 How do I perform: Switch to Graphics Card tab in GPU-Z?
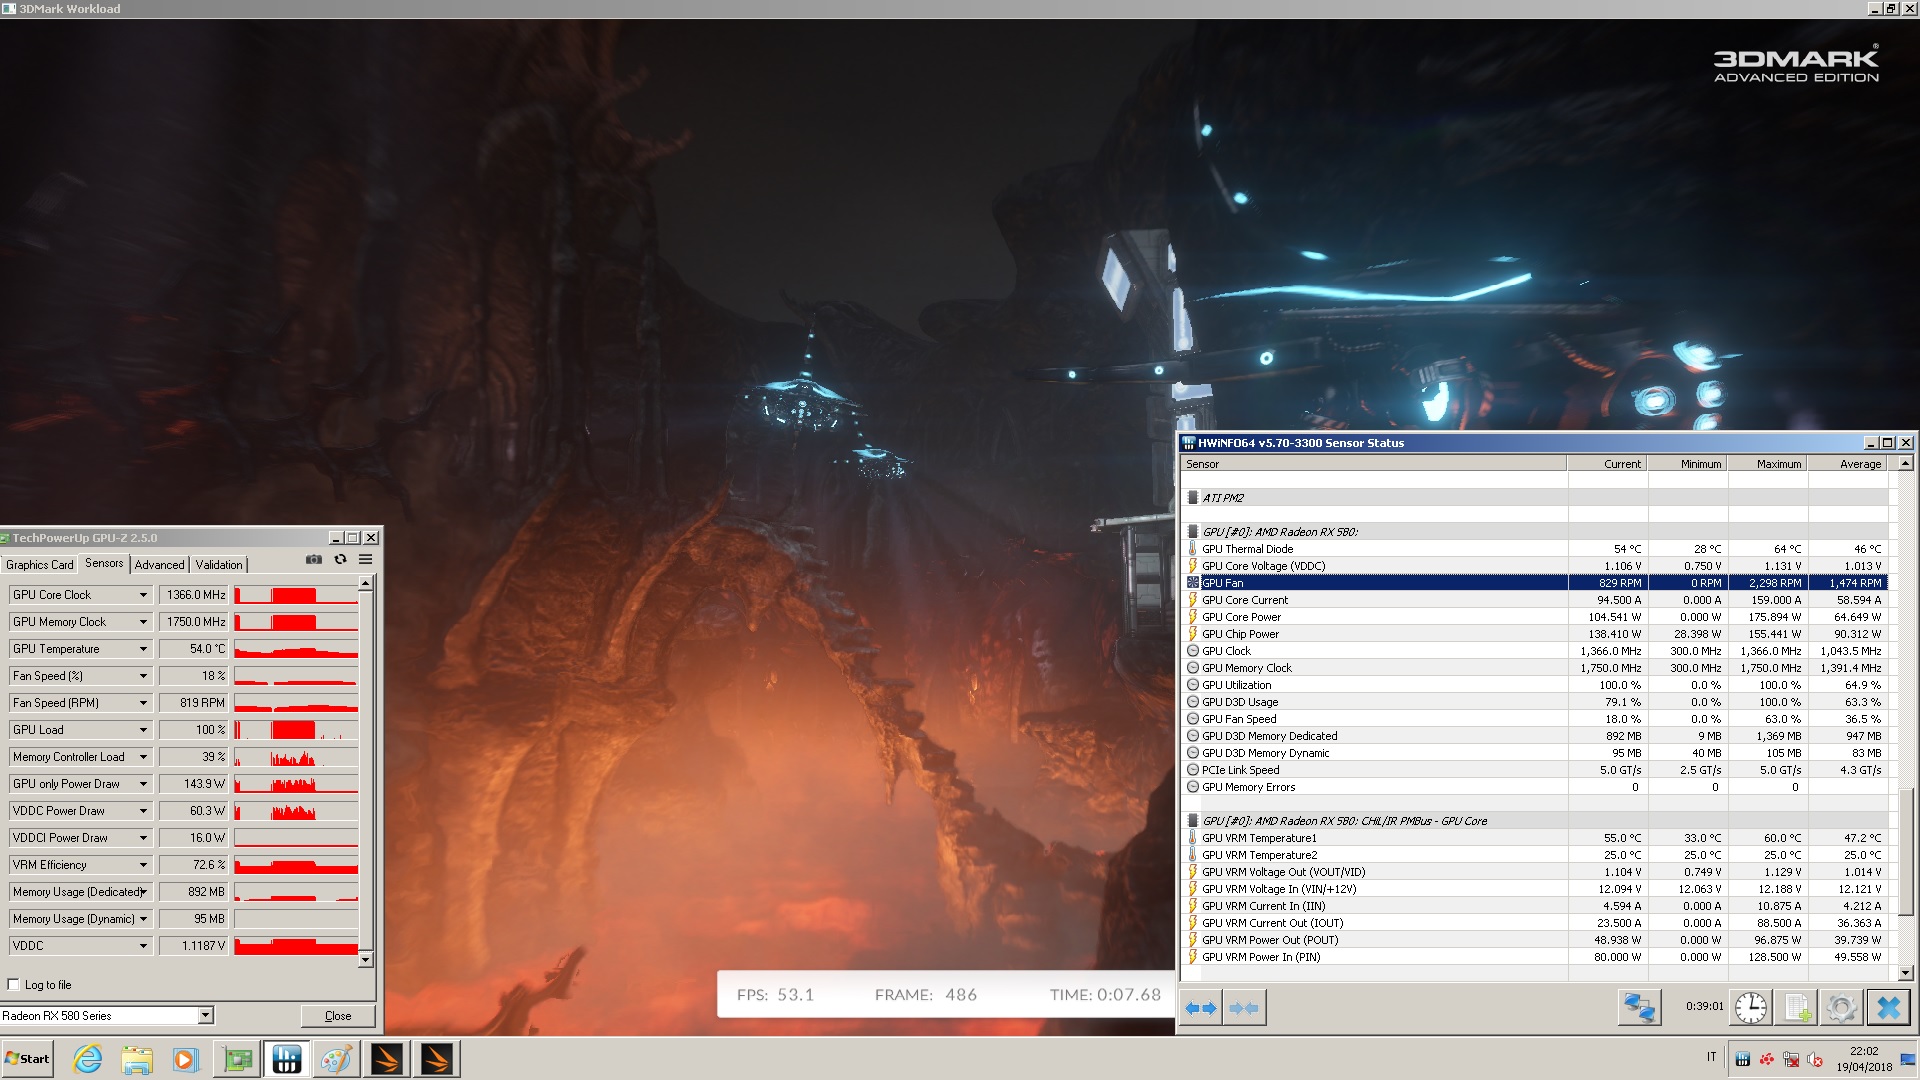pos(40,565)
